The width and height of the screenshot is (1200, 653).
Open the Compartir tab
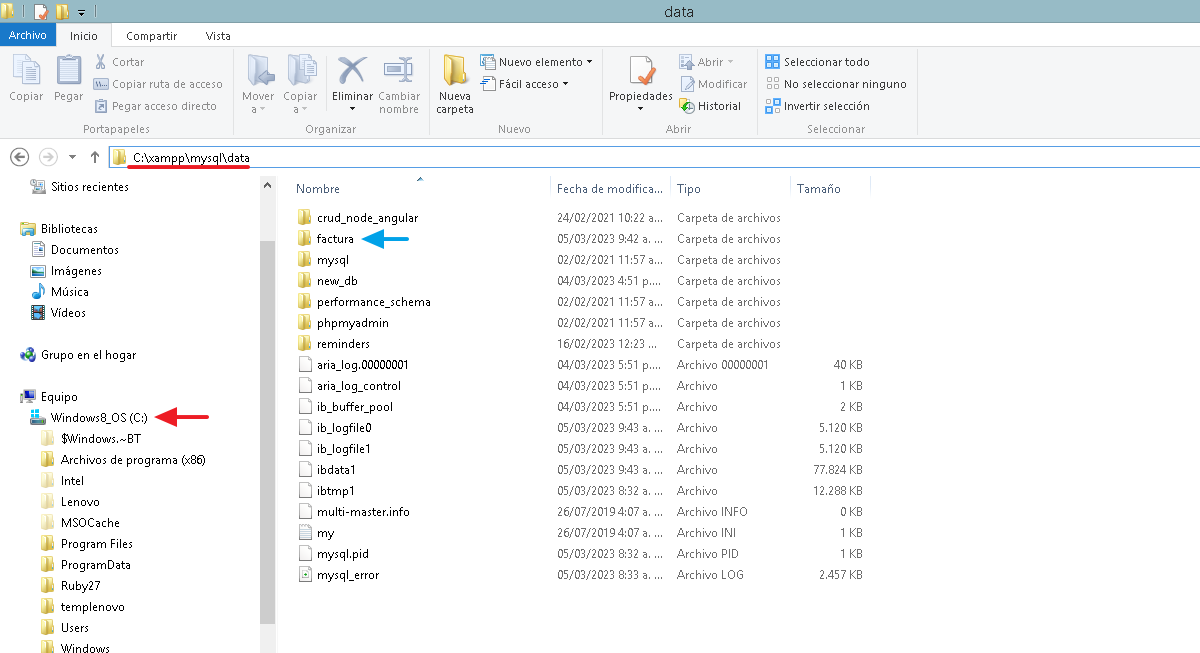tap(151, 35)
